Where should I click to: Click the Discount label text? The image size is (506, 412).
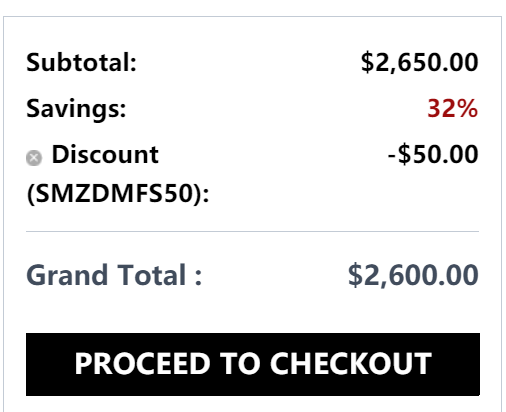click(x=105, y=155)
